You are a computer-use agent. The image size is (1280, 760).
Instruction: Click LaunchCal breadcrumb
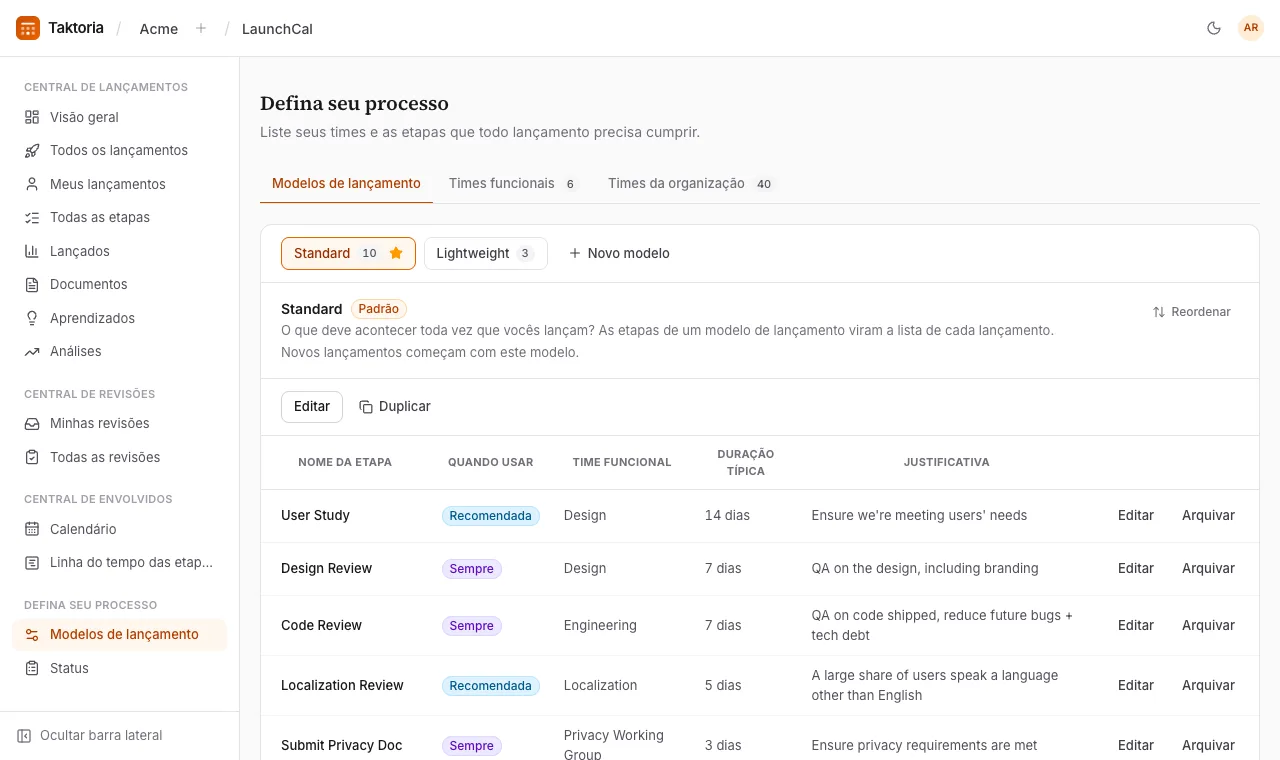pos(277,29)
